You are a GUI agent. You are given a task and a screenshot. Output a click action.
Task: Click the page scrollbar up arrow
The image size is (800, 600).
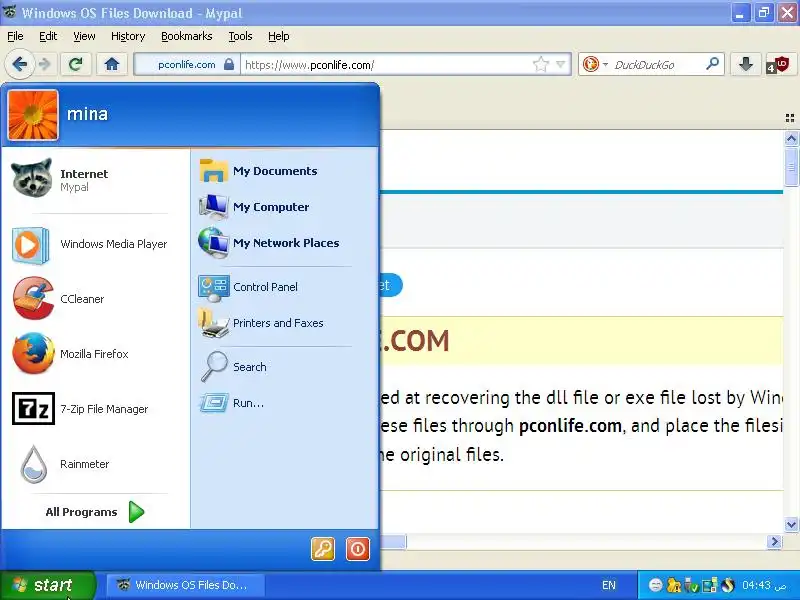point(791,139)
